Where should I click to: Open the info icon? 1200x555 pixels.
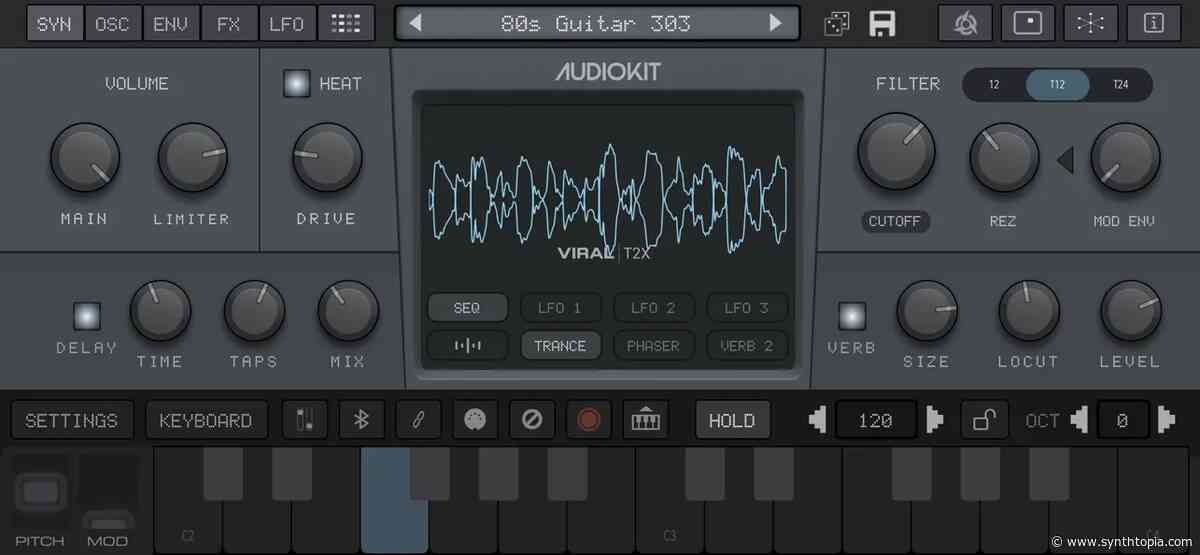1154,23
